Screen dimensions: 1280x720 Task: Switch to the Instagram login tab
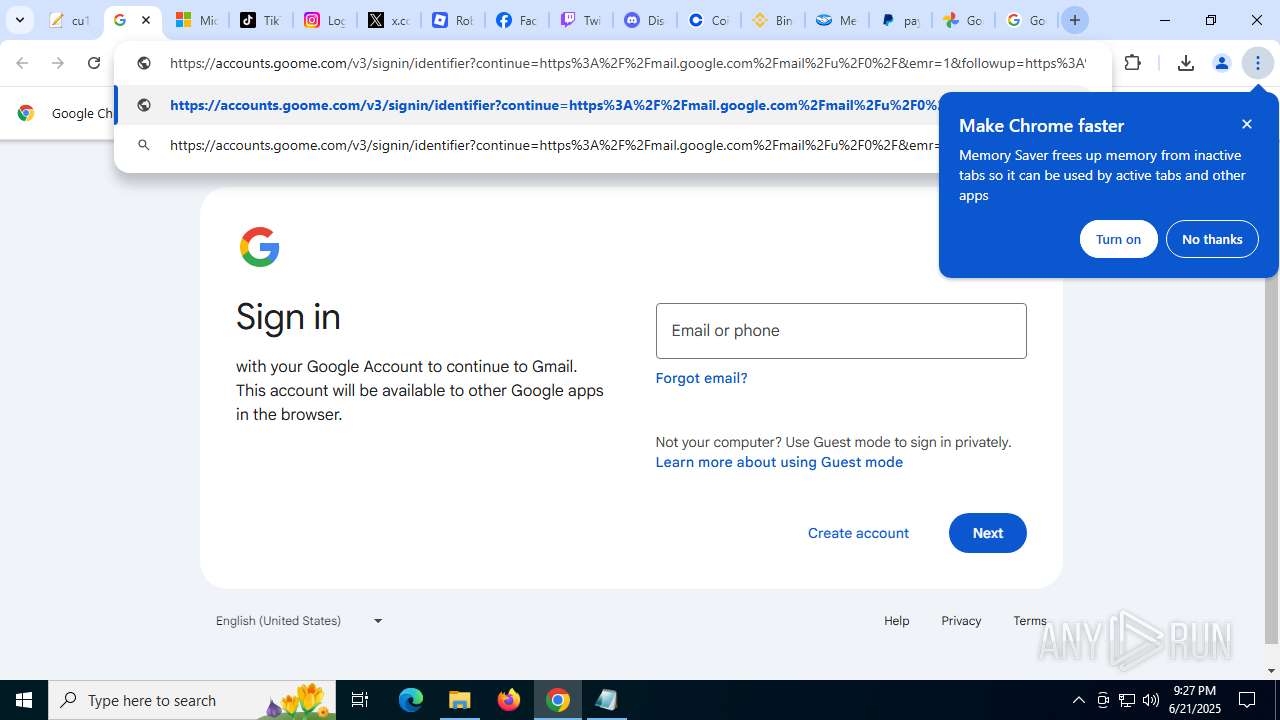[324, 20]
